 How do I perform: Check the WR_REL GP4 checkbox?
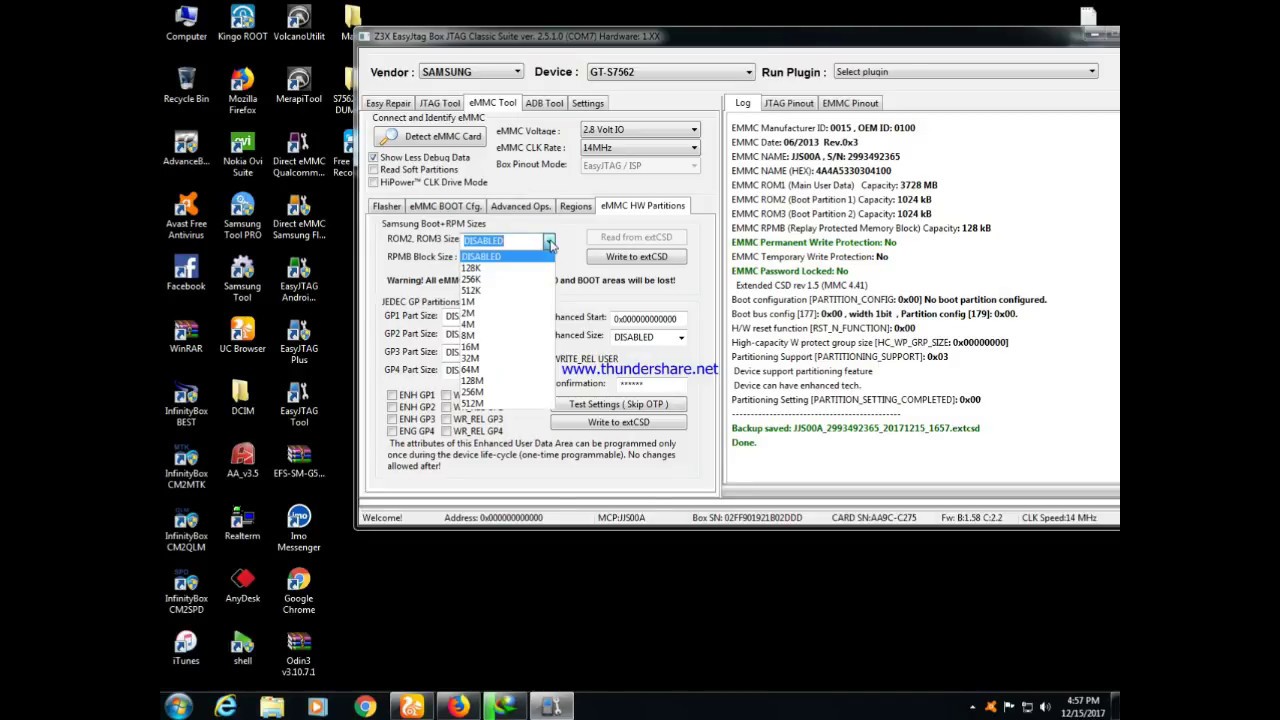coord(446,431)
